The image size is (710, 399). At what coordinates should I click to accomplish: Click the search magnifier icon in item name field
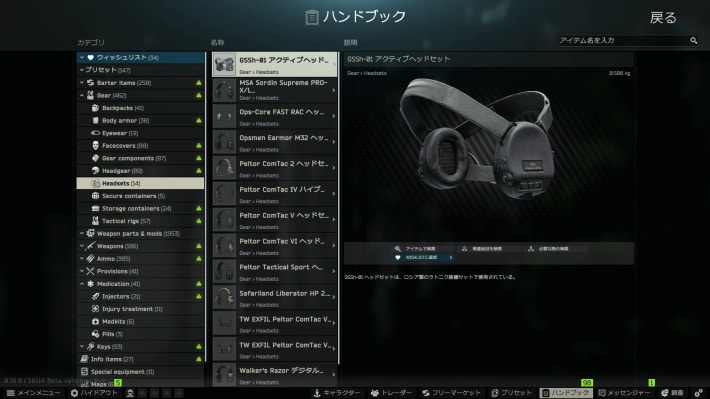click(693, 41)
